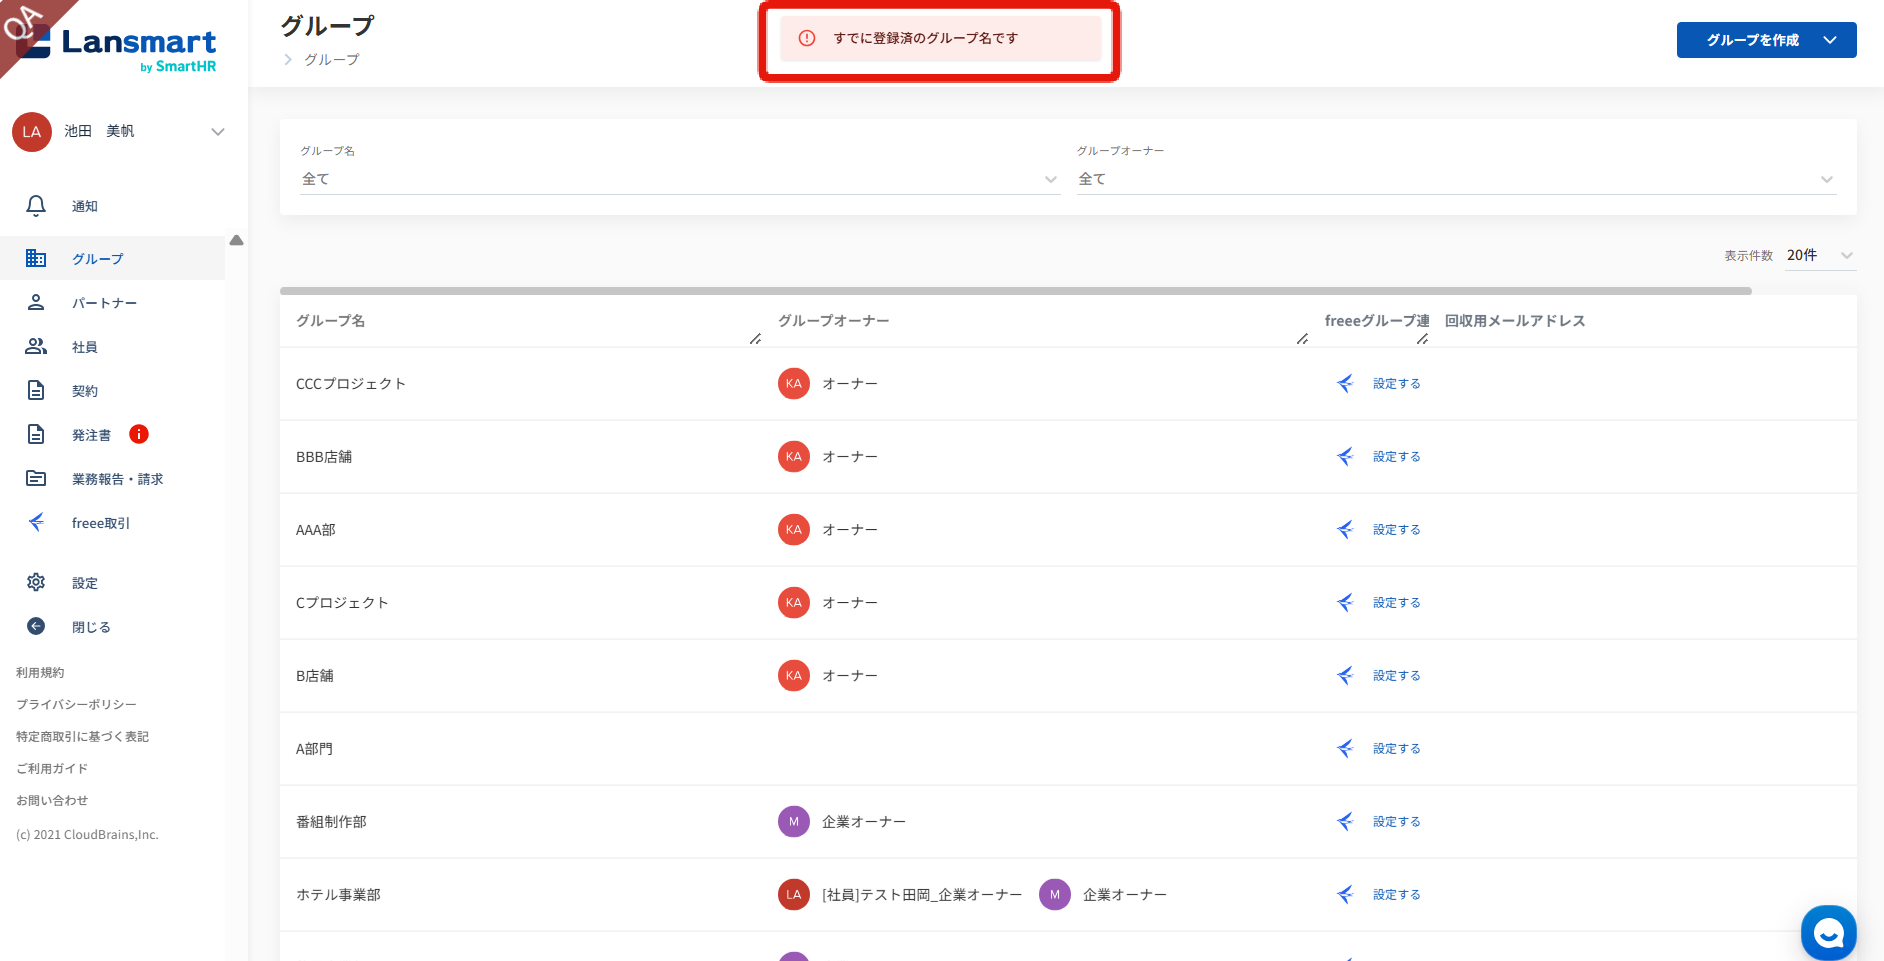The height and width of the screenshot is (961, 1884).
Task: Expand the 池田 美帆 user menu
Action: (218, 132)
